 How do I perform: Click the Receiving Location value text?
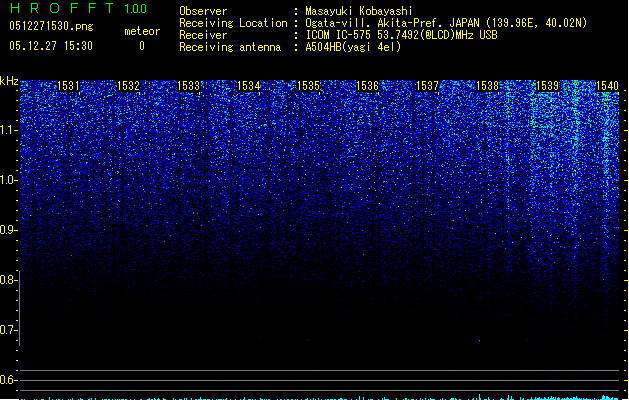click(x=446, y=23)
